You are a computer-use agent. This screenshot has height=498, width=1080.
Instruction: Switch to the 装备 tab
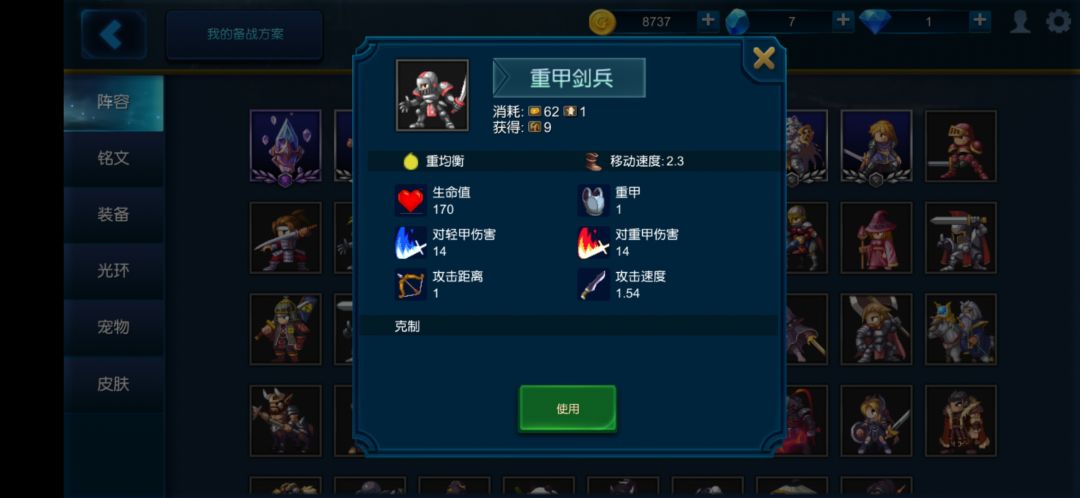[113, 215]
